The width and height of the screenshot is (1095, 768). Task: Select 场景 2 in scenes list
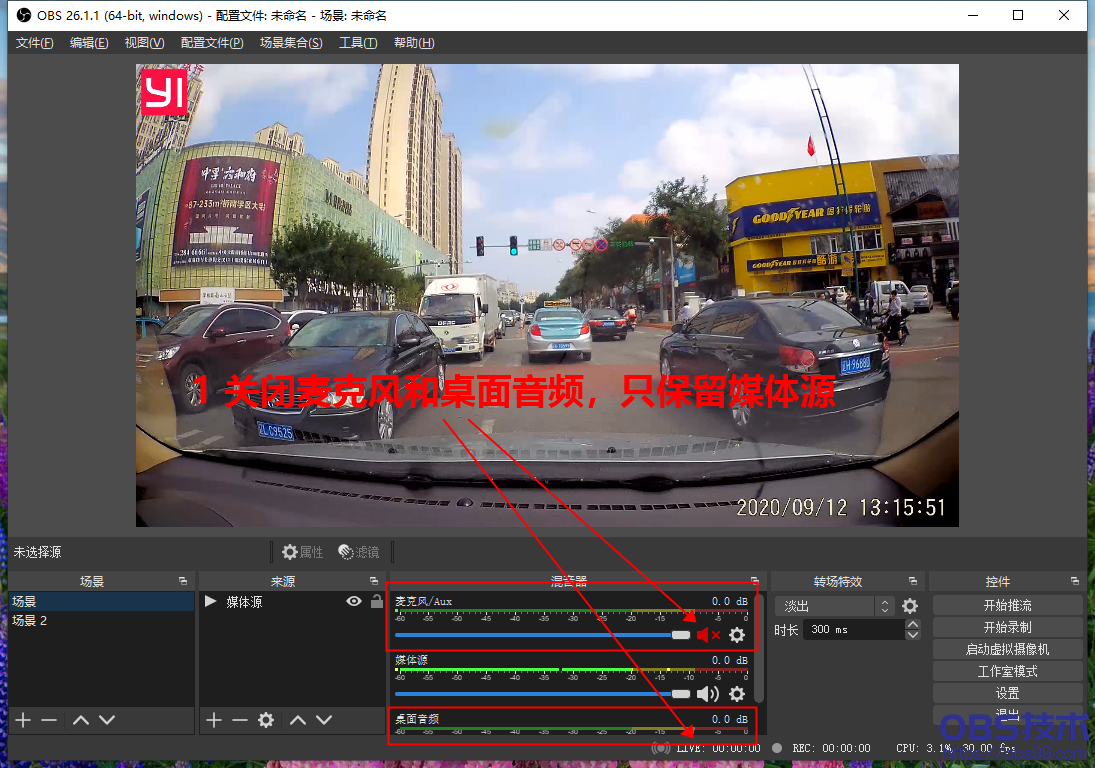coord(30,621)
